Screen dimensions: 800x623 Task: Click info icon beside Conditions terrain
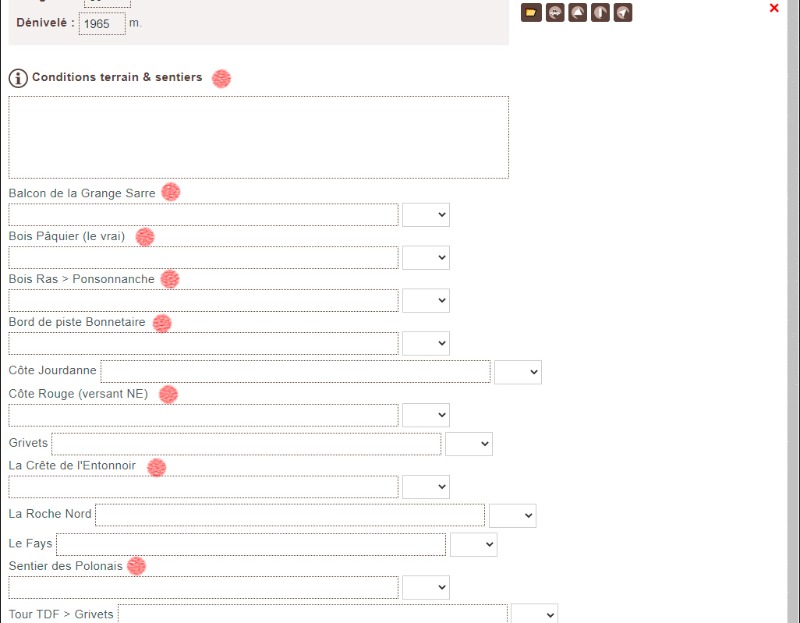click(18, 78)
